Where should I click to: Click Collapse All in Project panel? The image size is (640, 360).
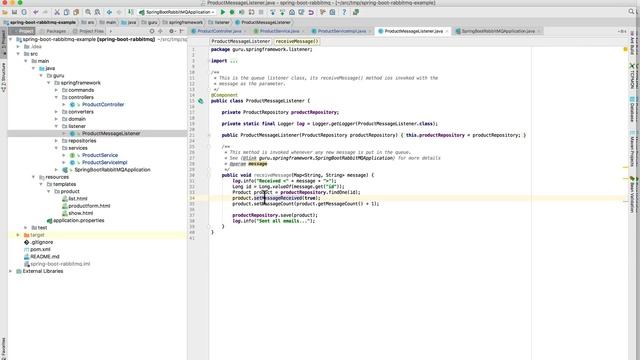(161, 31)
